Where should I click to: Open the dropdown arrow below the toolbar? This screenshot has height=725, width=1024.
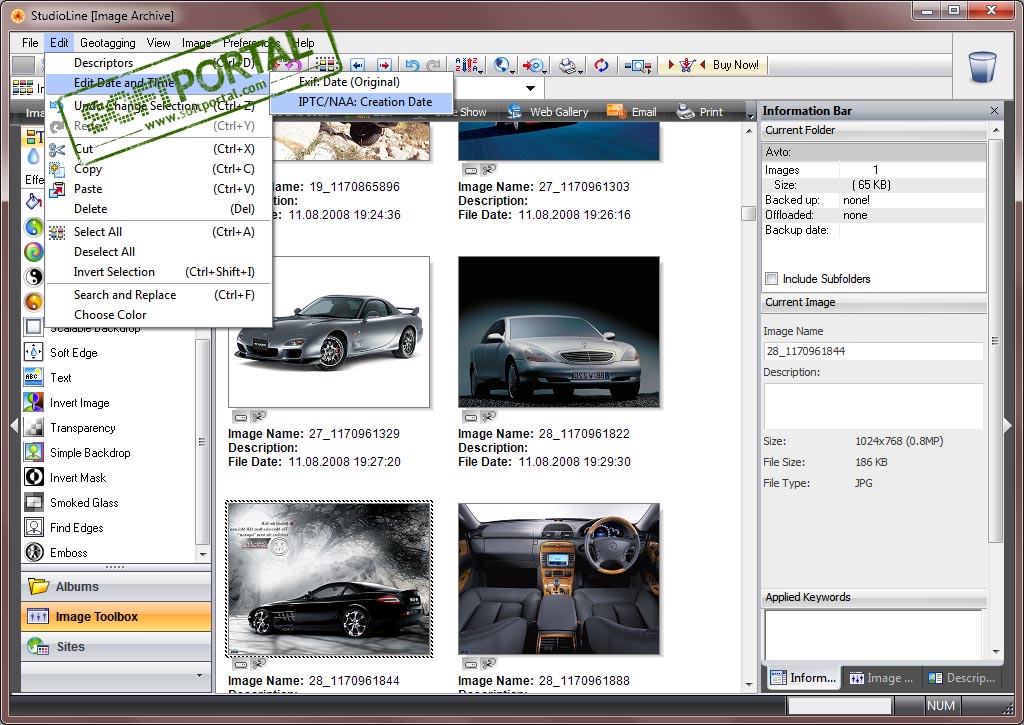530,88
